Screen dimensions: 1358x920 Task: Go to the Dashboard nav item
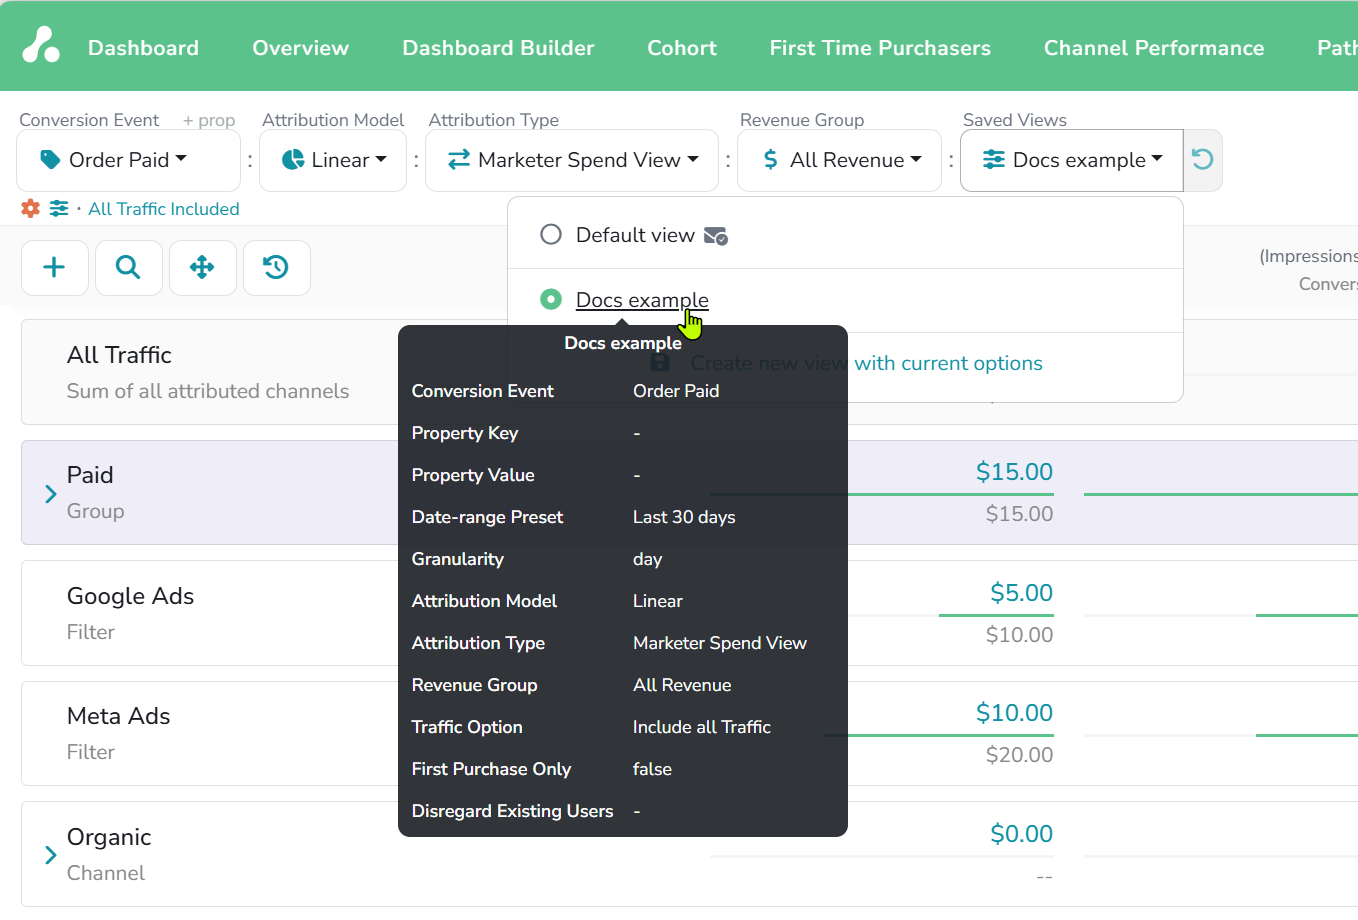143,48
